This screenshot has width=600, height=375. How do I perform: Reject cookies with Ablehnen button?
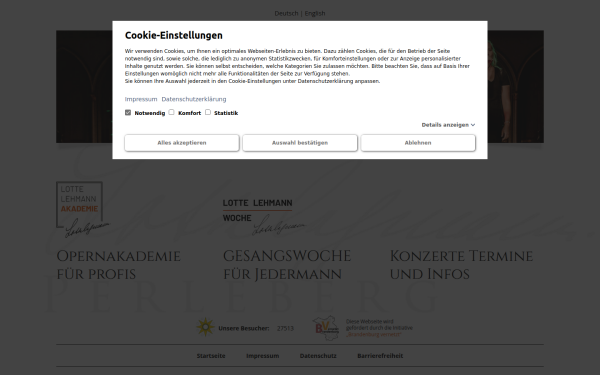coord(418,143)
